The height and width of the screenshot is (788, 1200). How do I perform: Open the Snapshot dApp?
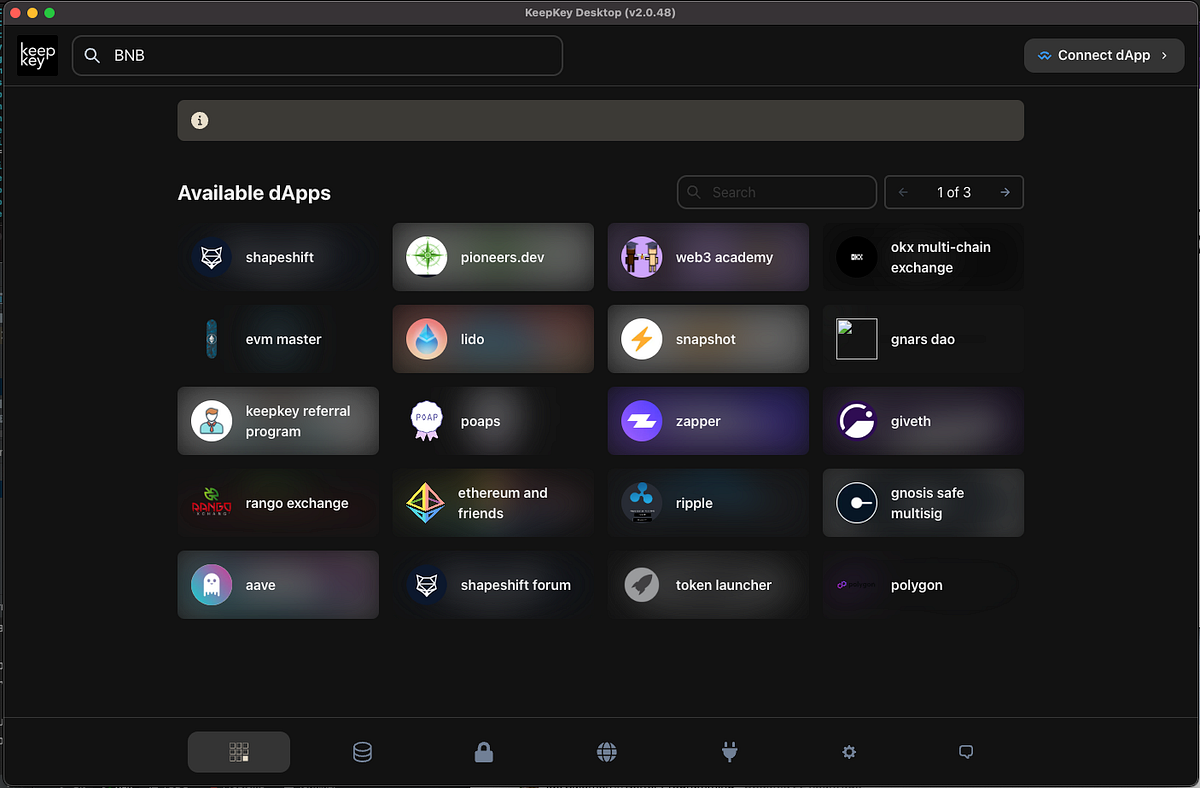pos(708,338)
